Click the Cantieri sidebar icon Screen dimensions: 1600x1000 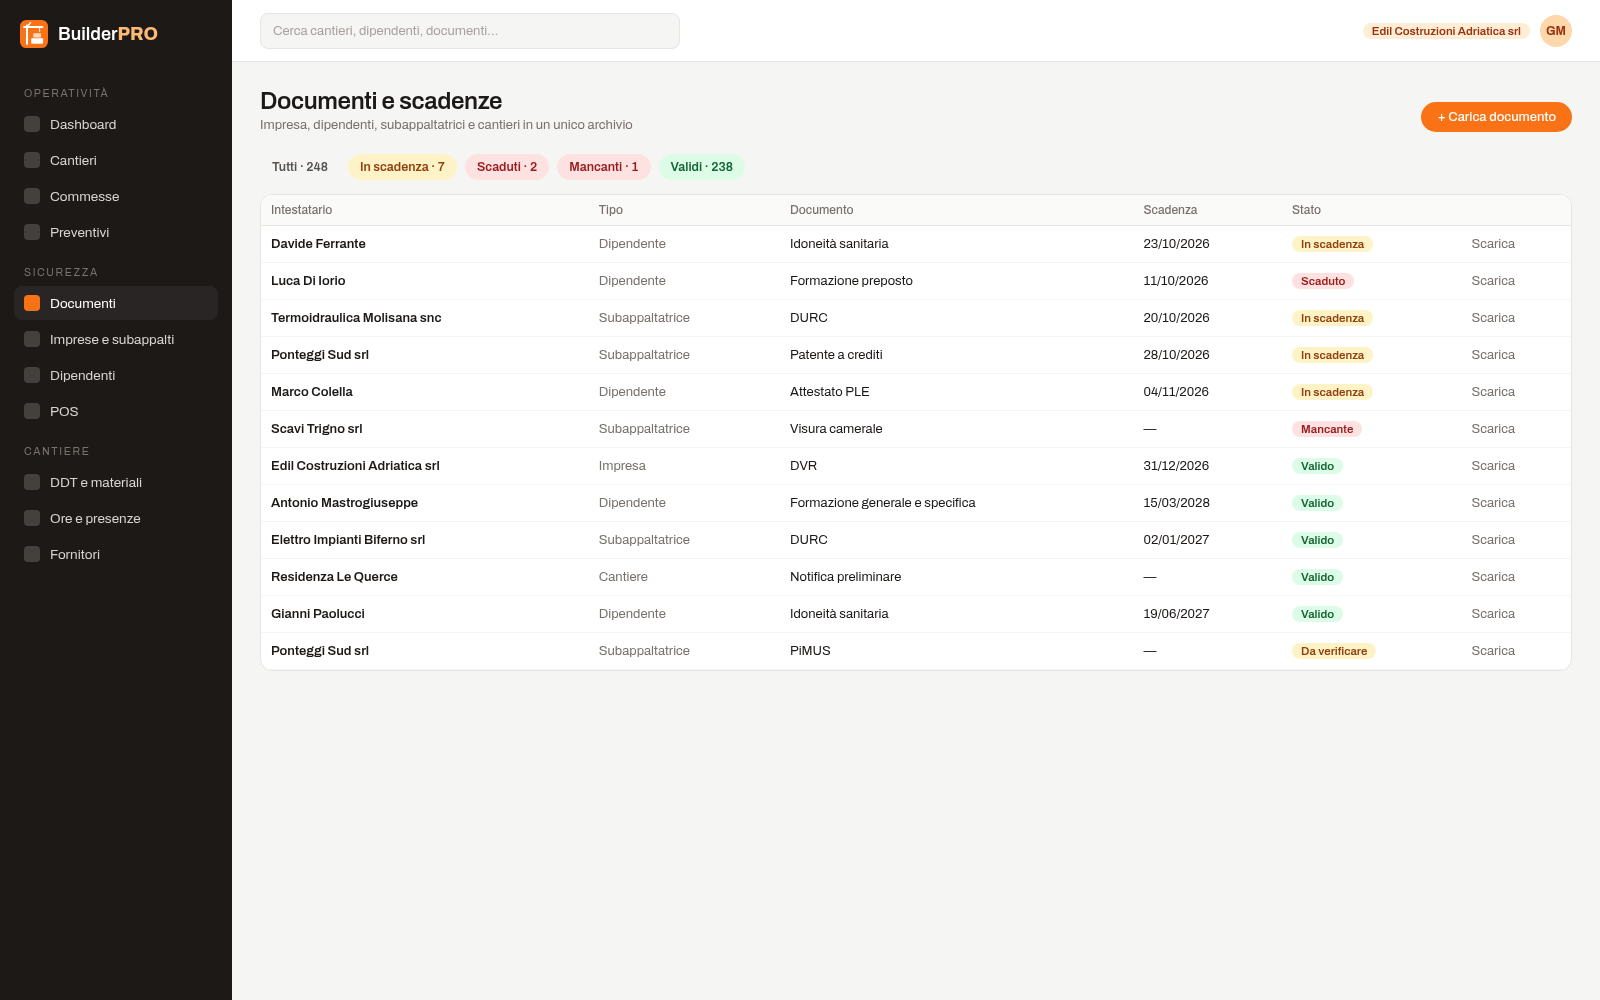point(32,160)
